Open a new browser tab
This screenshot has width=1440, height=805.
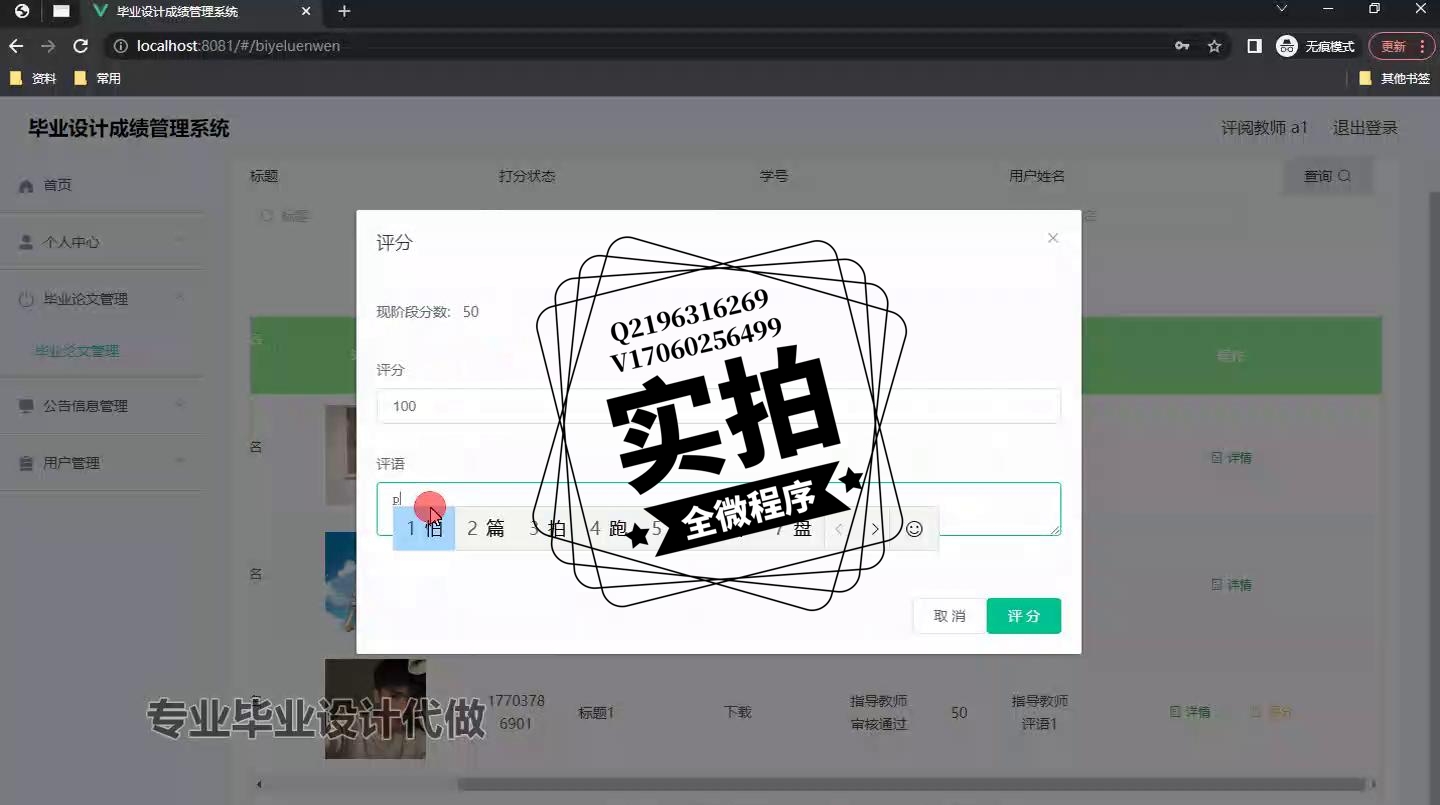[x=344, y=11]
